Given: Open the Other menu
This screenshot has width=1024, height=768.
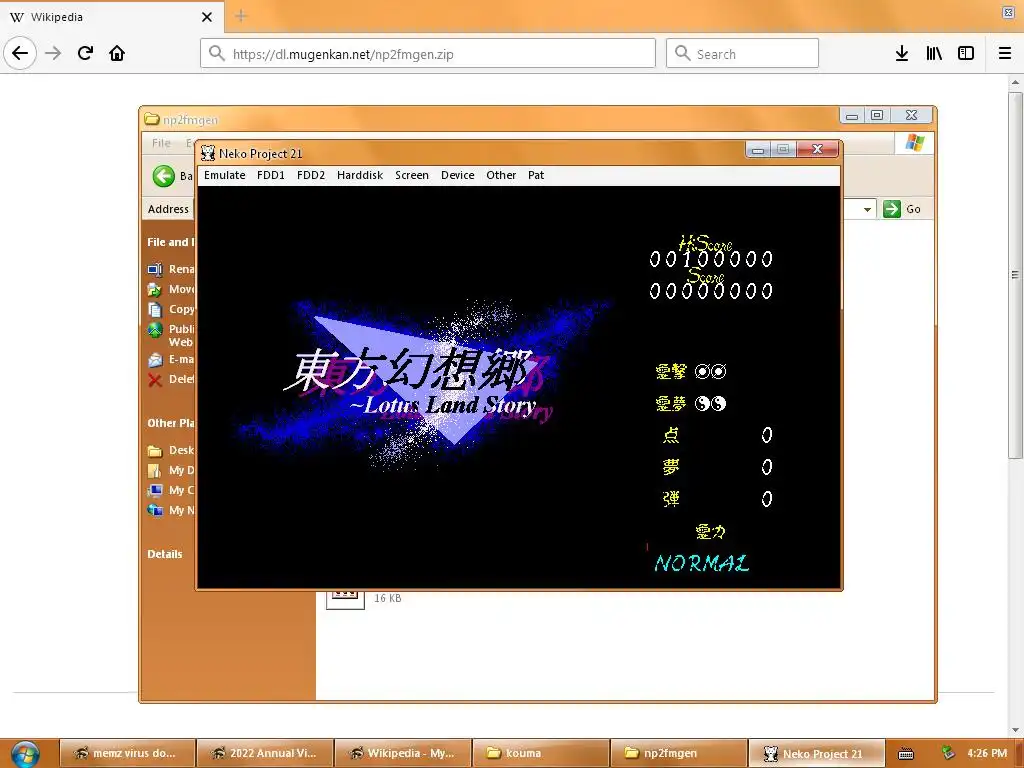Looking at the screenshot, I should (x=501, y=175).
